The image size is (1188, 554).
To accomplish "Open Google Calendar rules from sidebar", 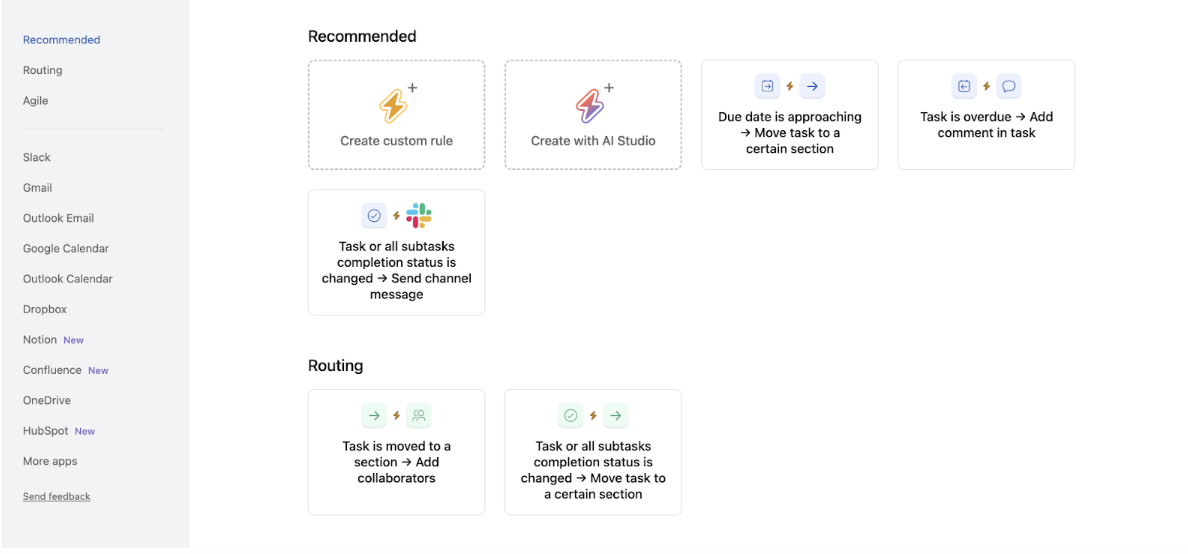I will pyautogui.click(x=66, y=249).
